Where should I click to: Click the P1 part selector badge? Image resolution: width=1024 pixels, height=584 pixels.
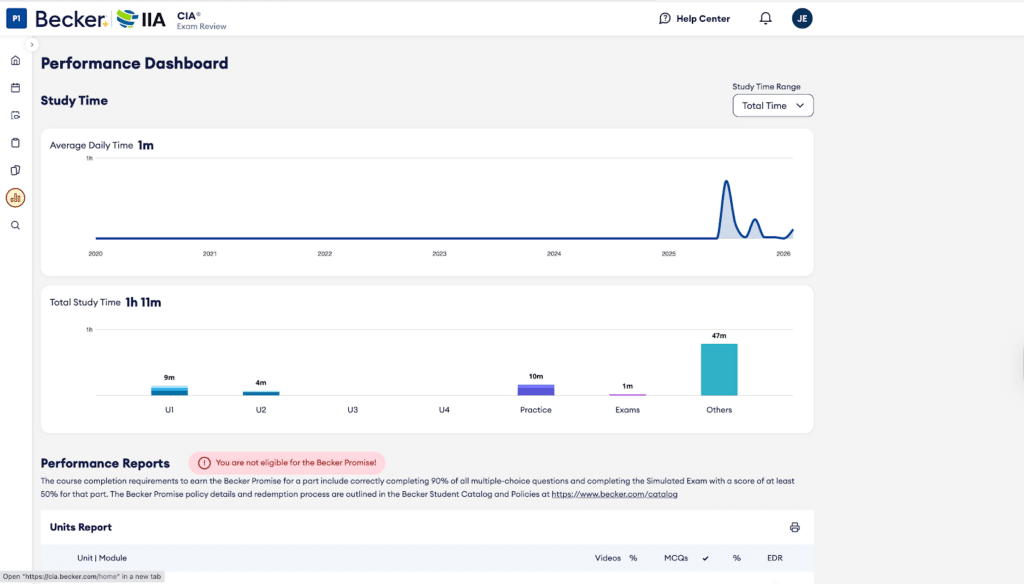[16, 18]
